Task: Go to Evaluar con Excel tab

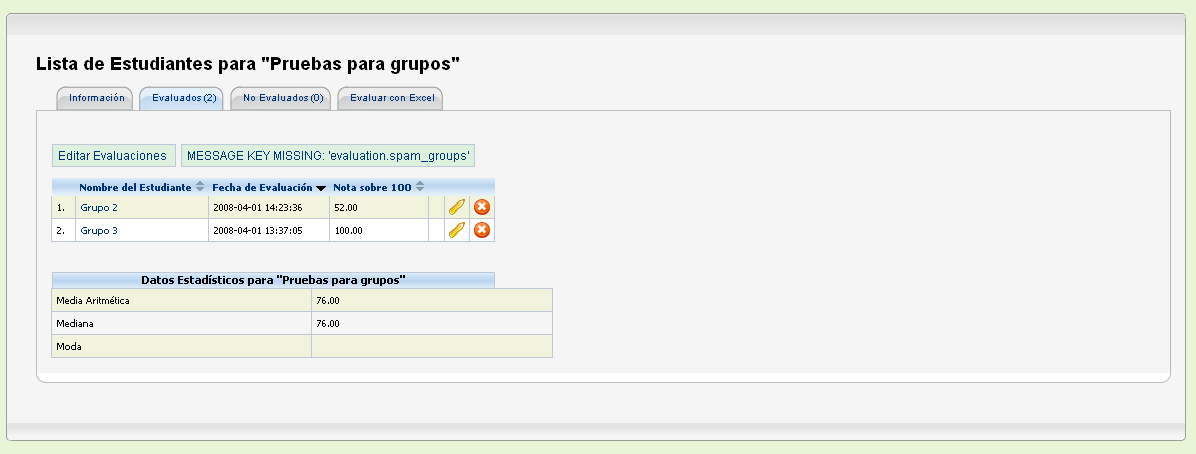Action: click(391, 98)
